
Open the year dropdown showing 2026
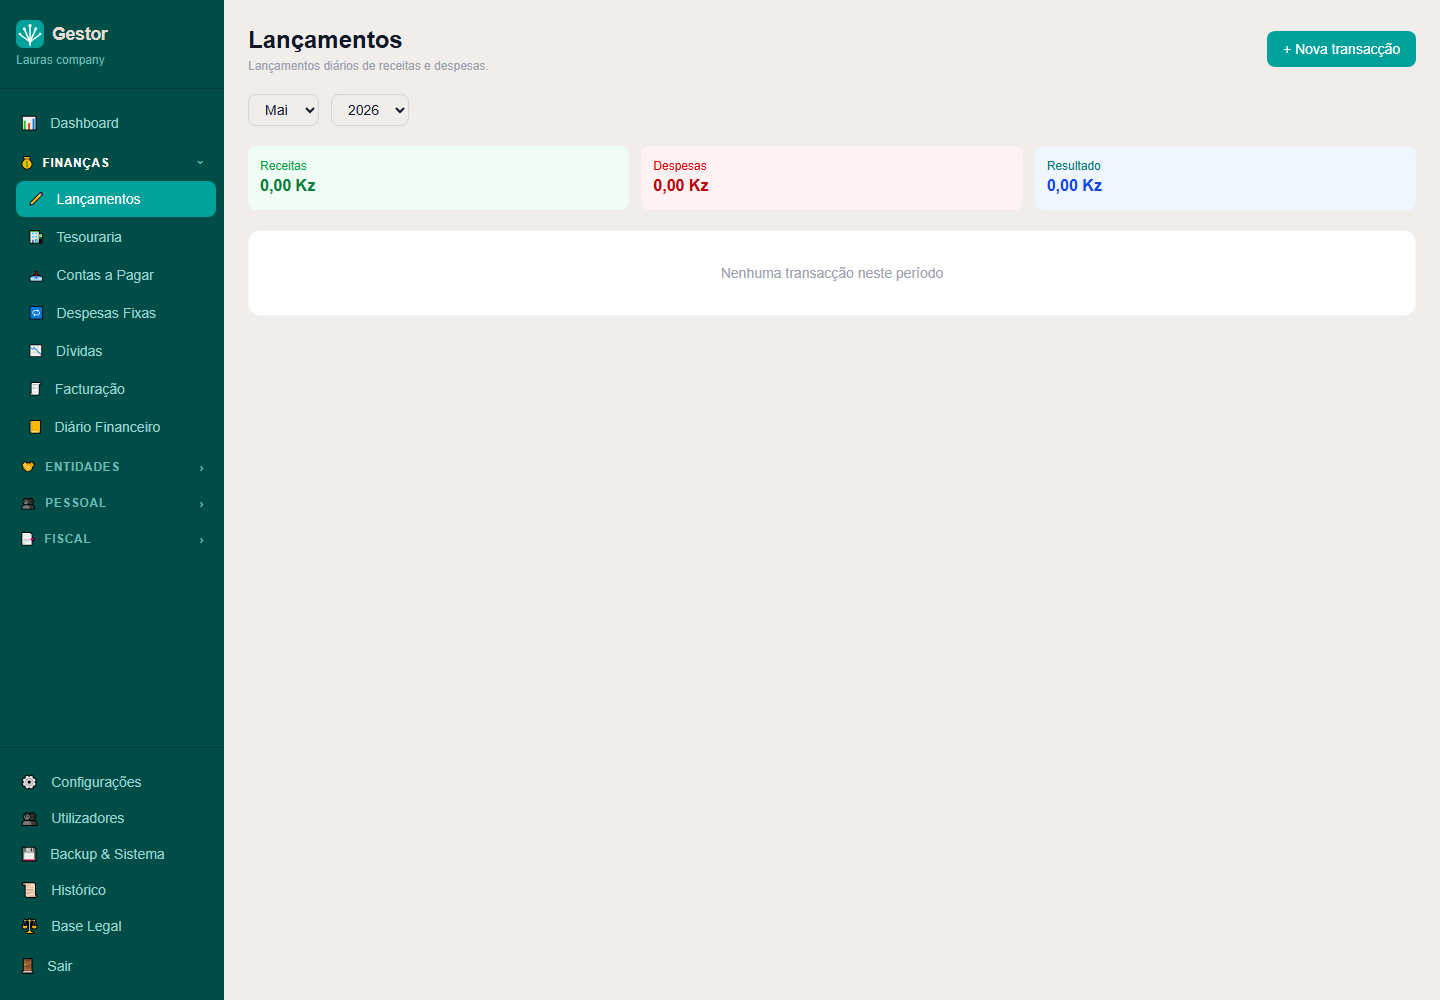click(370, 110)
